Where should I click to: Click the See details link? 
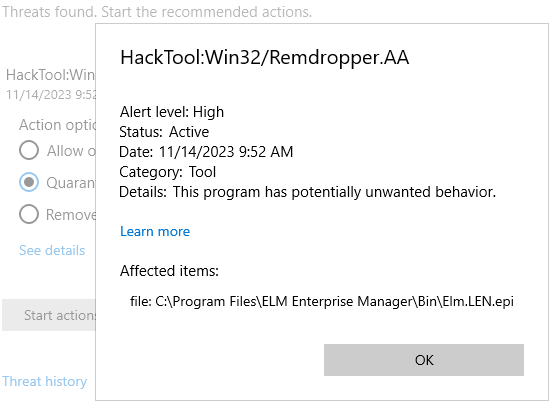[52, 250]
